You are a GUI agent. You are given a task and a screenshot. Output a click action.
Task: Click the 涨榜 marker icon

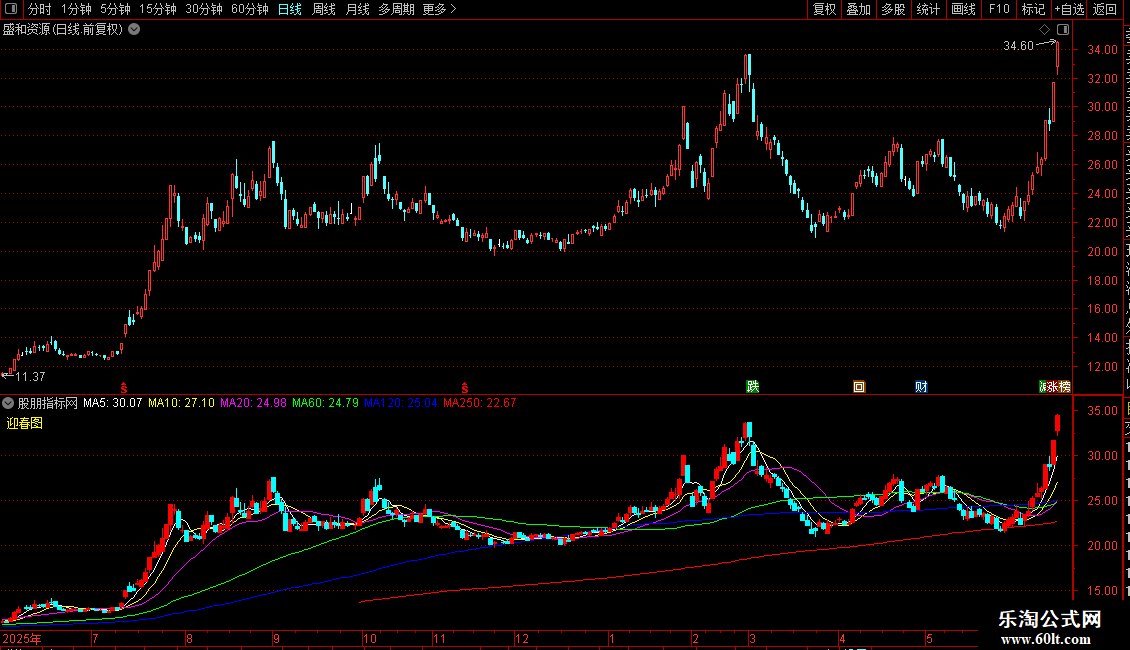(x=1054, y=387)
